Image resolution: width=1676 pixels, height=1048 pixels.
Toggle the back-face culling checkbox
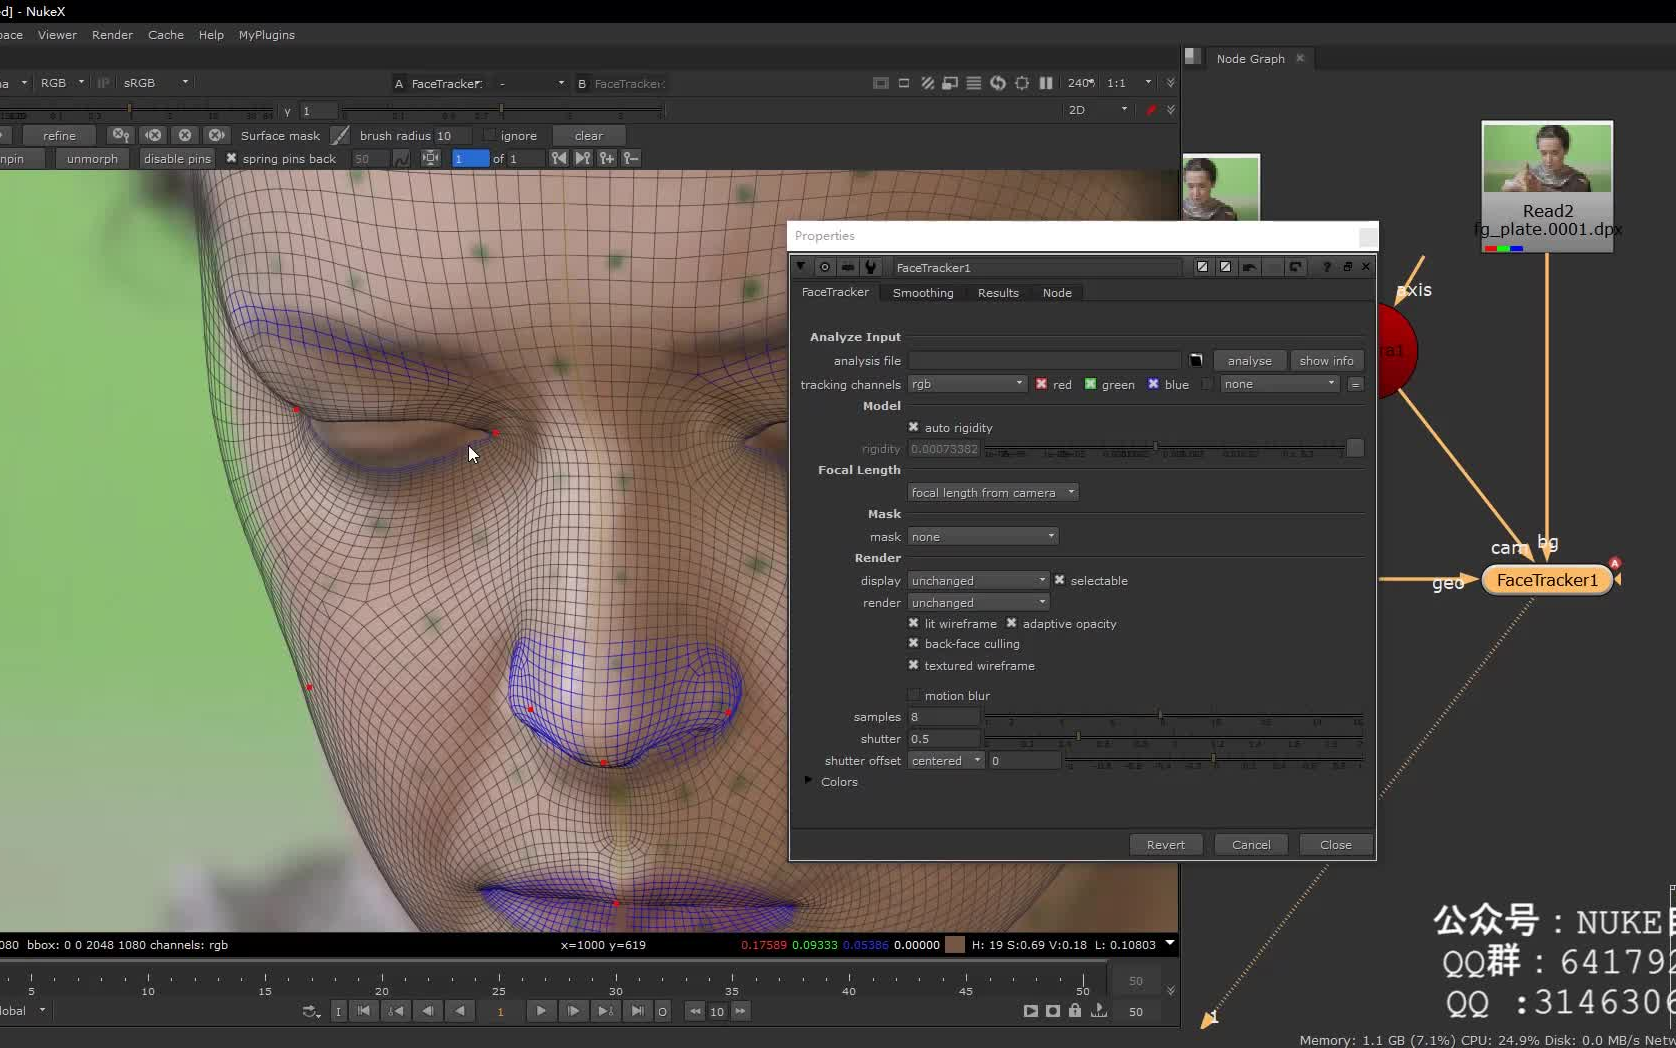pos(913,643)
